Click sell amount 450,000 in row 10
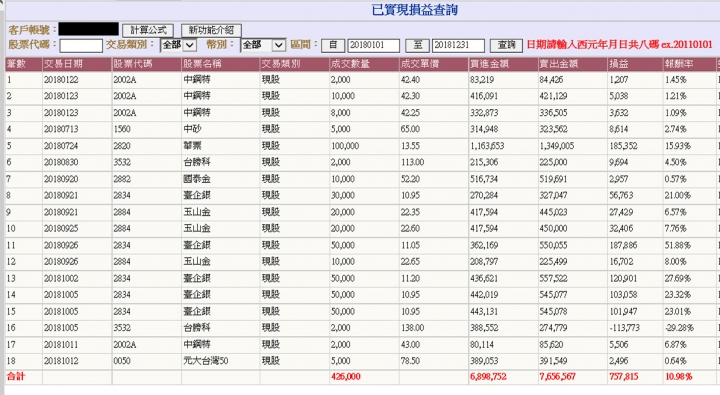The height and width of the screenshot is (395, 720). 553,229
